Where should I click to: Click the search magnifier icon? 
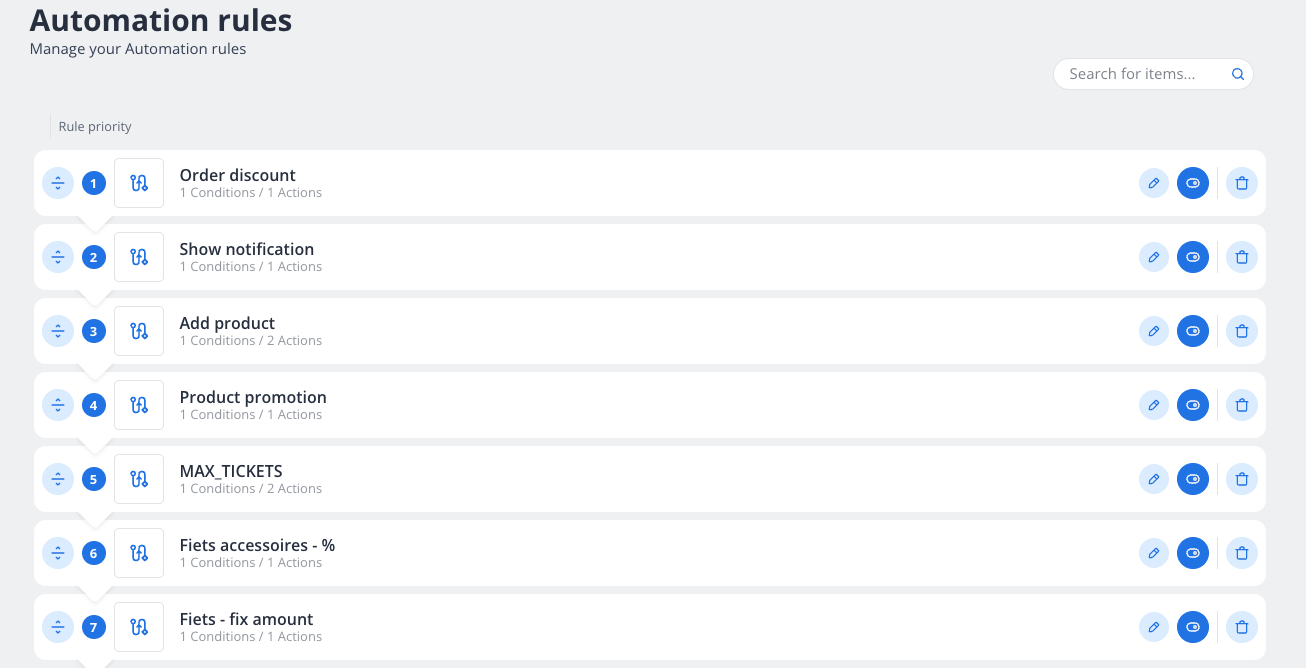click(x=1237, y=74)
